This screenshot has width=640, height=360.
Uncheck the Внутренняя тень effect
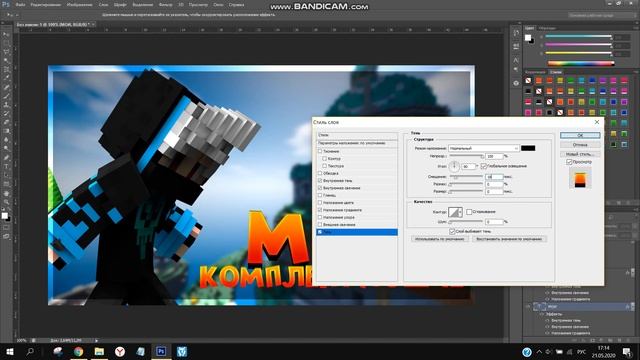click(x=320, y=180)
